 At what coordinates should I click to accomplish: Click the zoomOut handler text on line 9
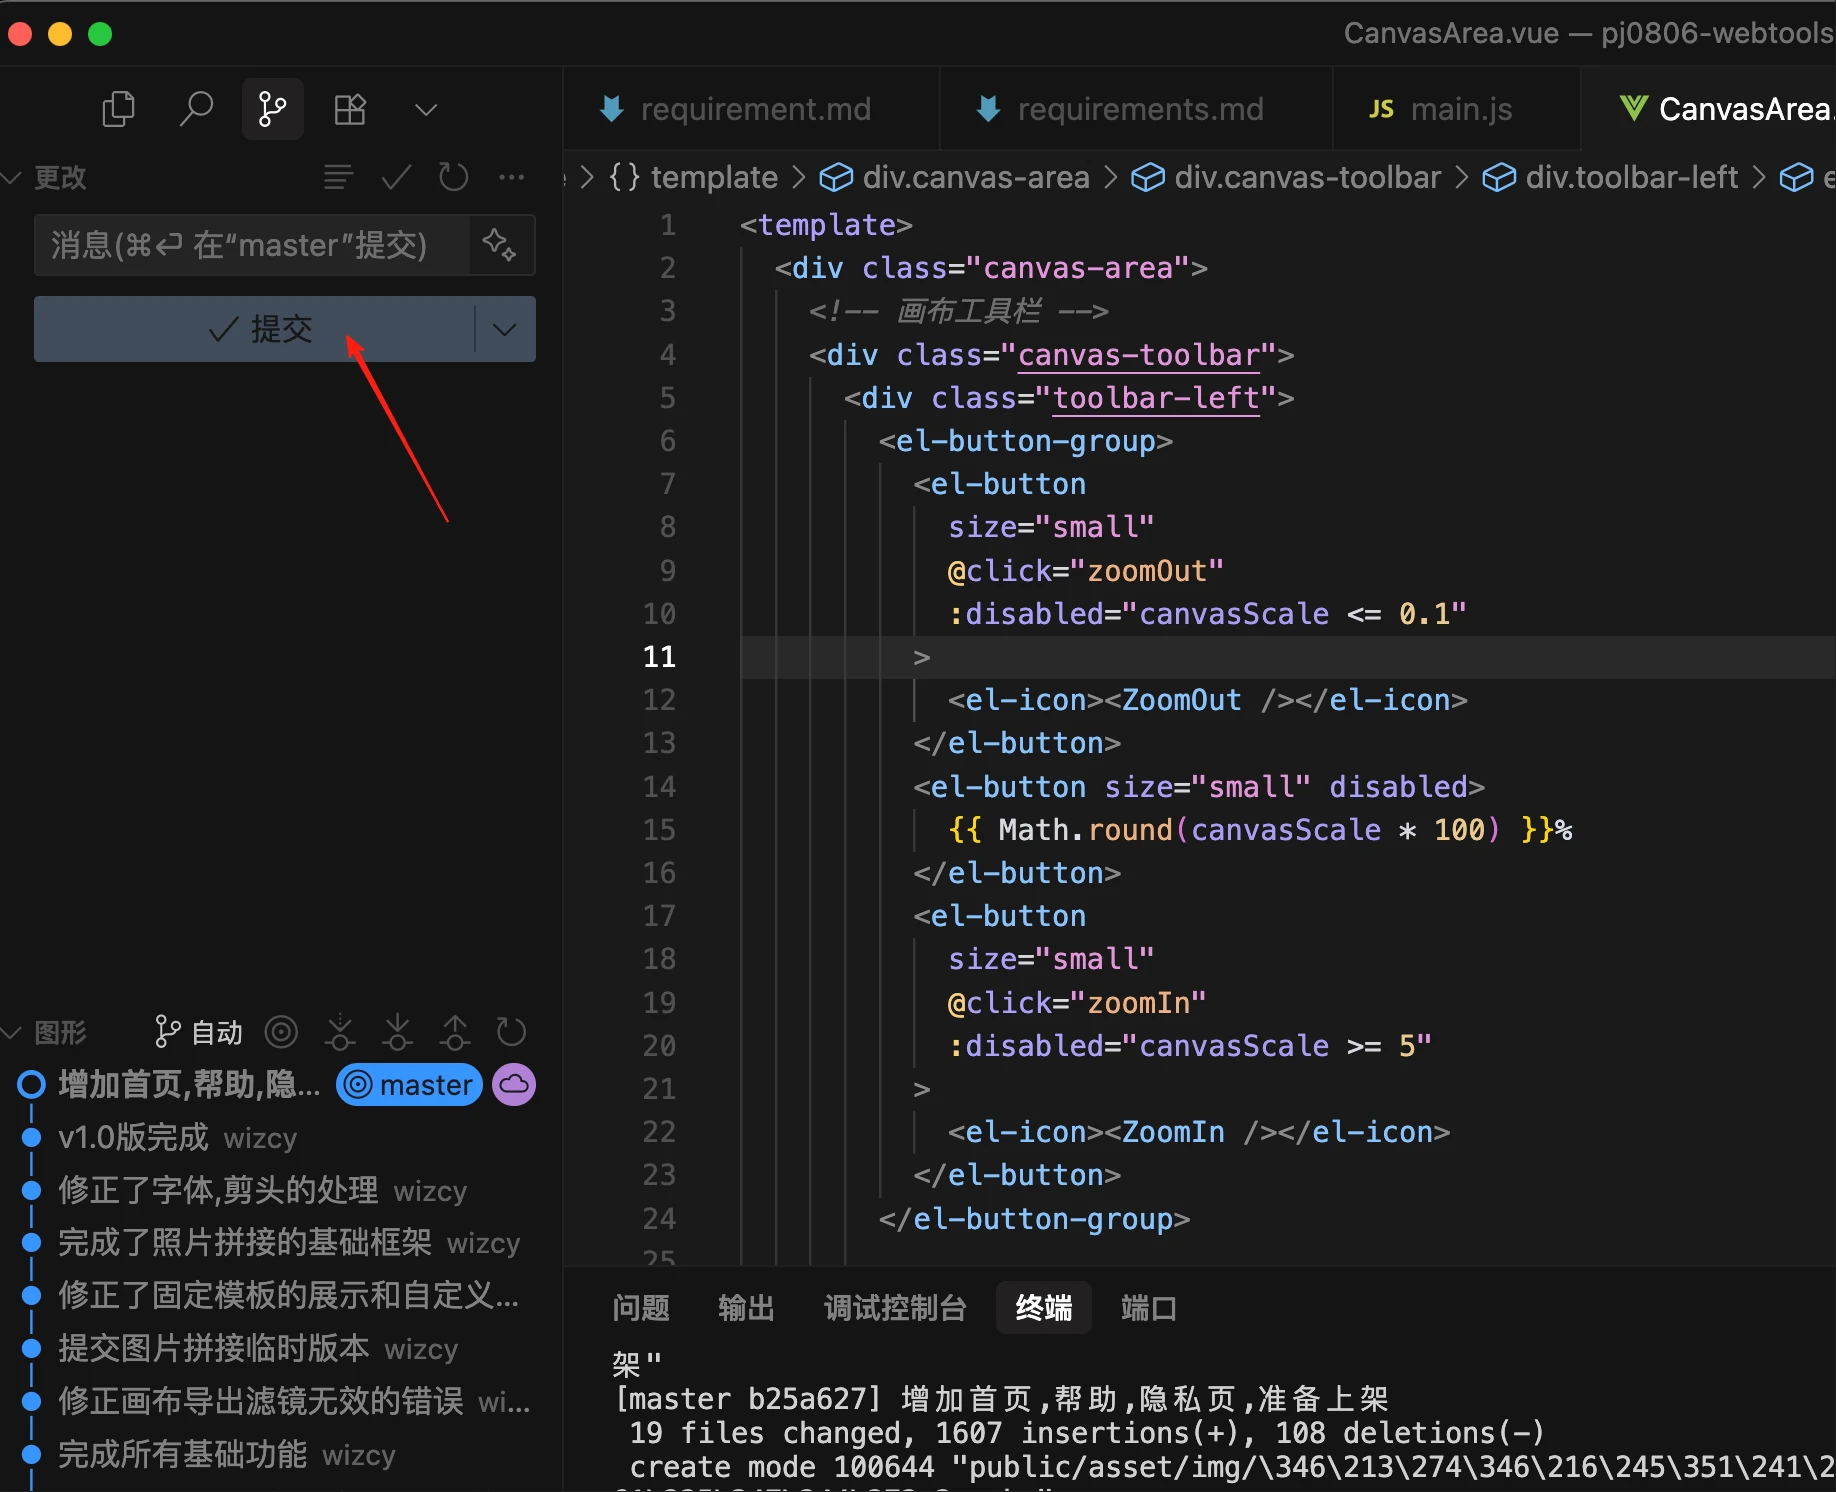[1146, 571]
